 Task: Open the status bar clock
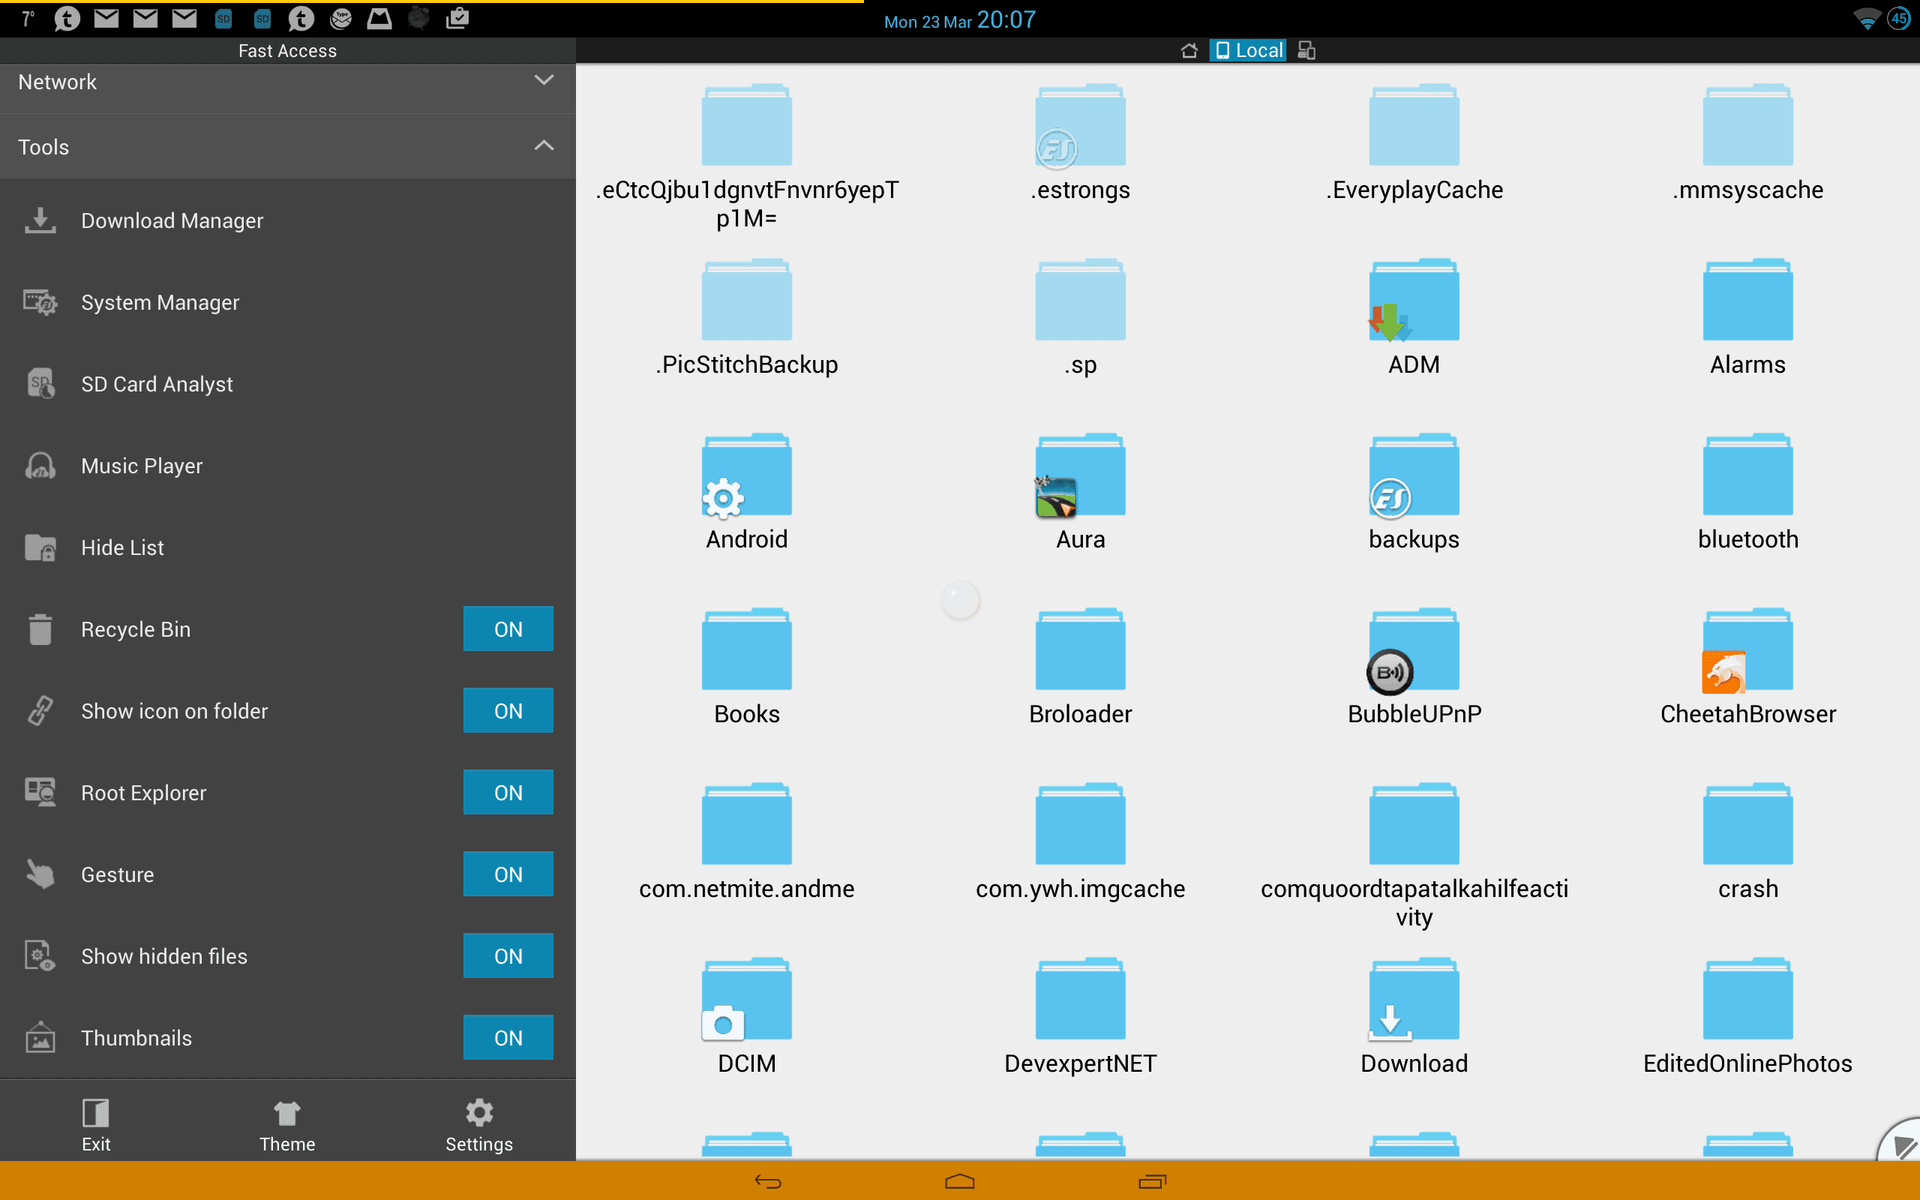pyautogui.click(x=960, y=20)
